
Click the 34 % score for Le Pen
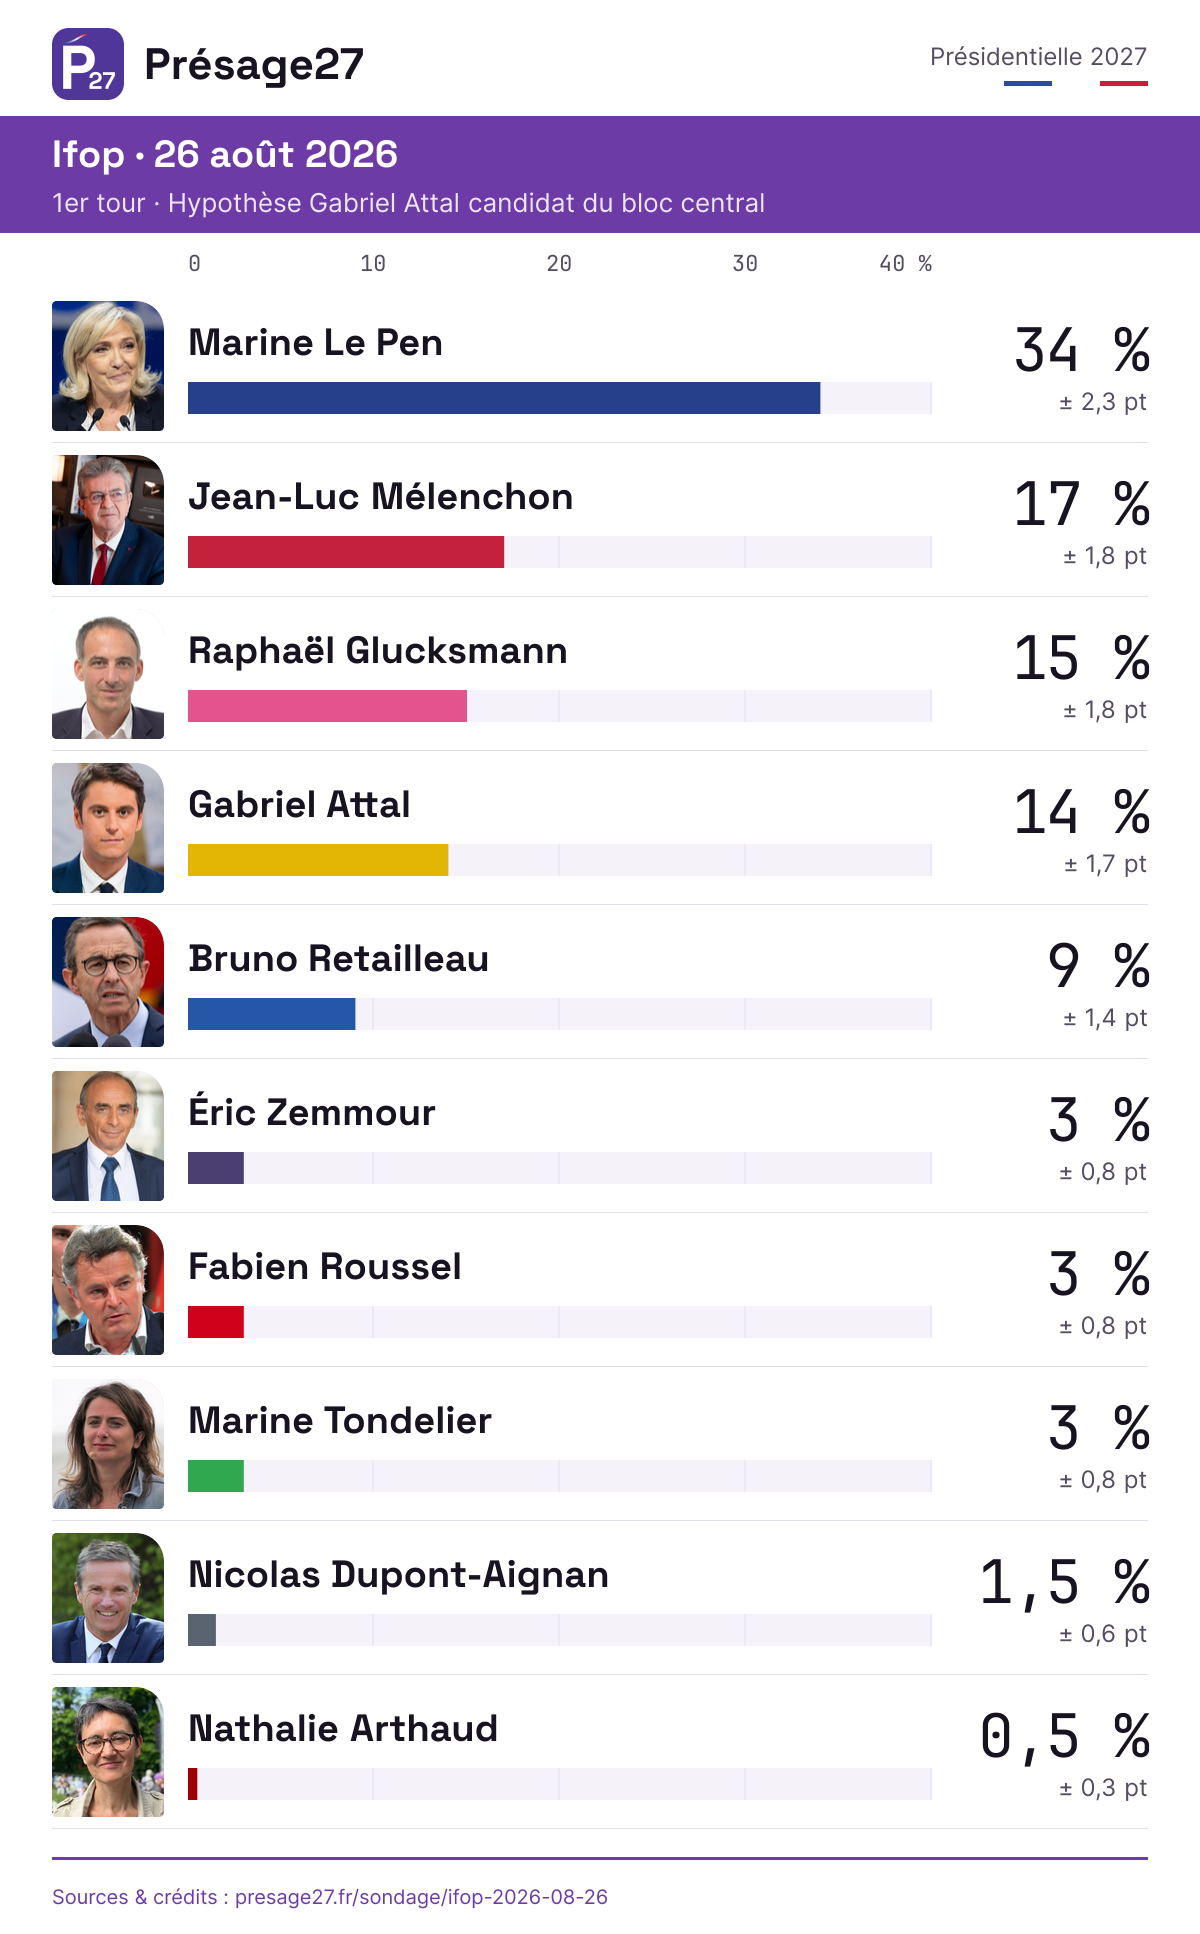tap(1082, 350)
